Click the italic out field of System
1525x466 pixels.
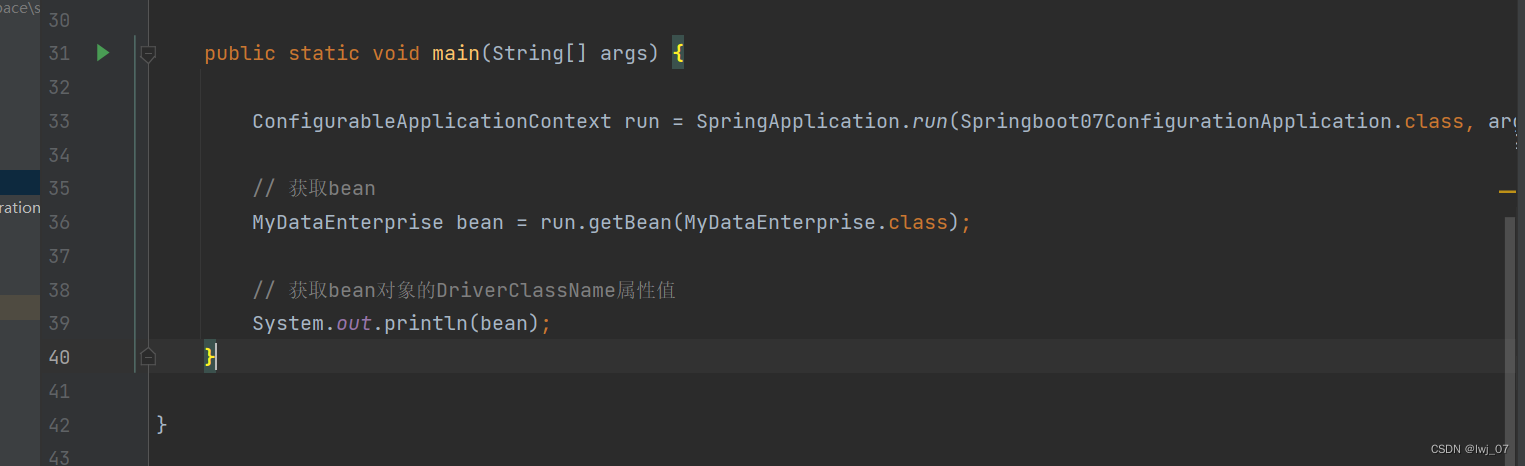click(x=354, y=323)
